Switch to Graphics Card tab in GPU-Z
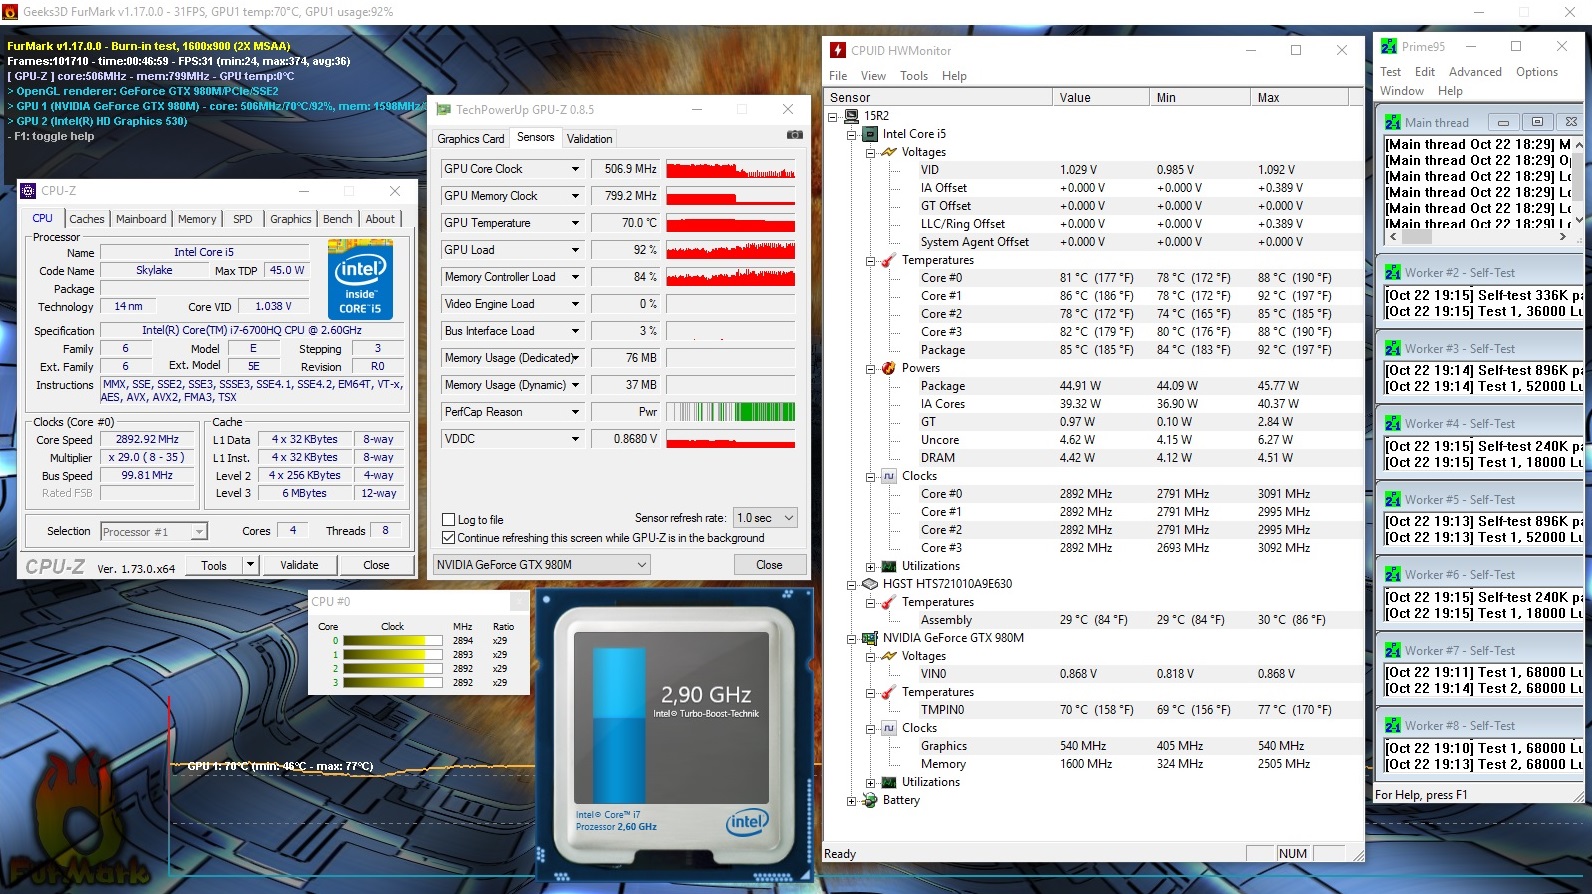Image resolution: width=1592 pixels, height=894 pixels. tap(470, 139)
